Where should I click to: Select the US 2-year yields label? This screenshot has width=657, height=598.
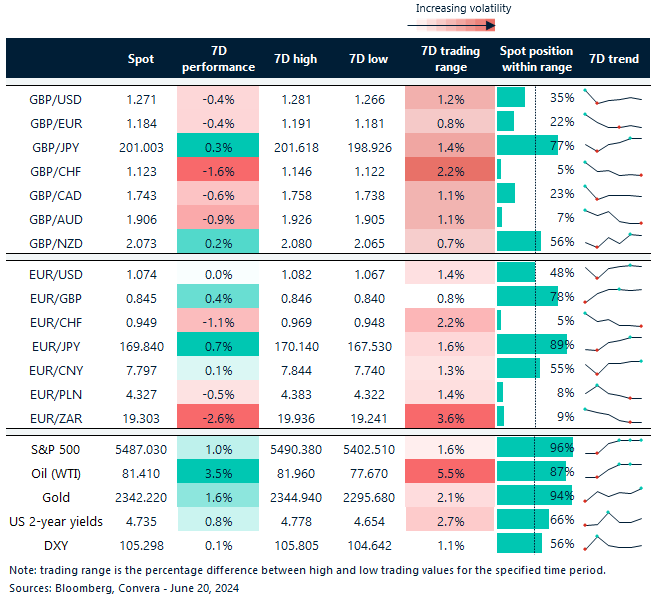[x=56, y=522]
